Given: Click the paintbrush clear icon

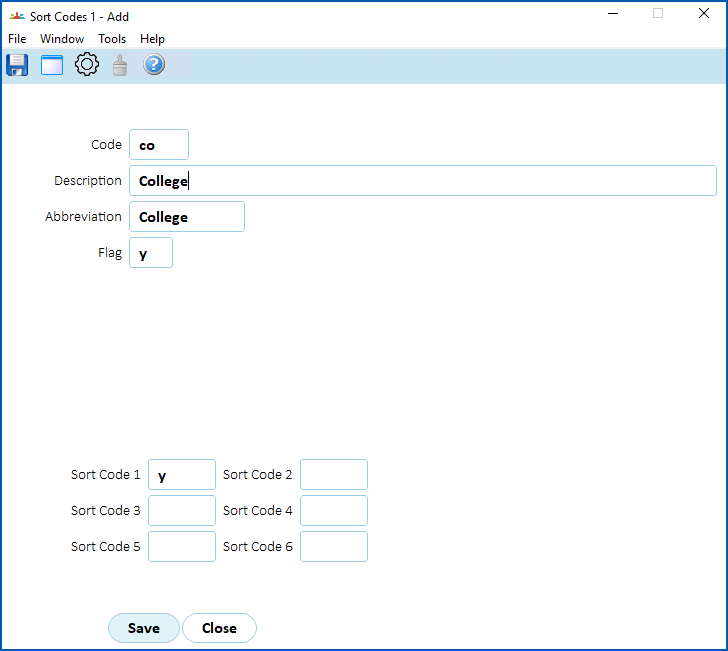Looking at the screenshot, I should (x=120, y=65).
